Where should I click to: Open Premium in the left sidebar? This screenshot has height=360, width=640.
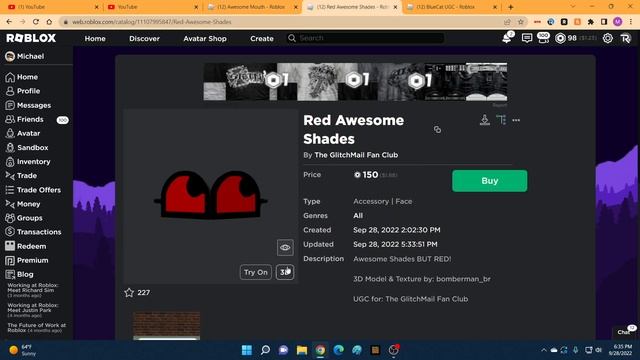[32, 260]
